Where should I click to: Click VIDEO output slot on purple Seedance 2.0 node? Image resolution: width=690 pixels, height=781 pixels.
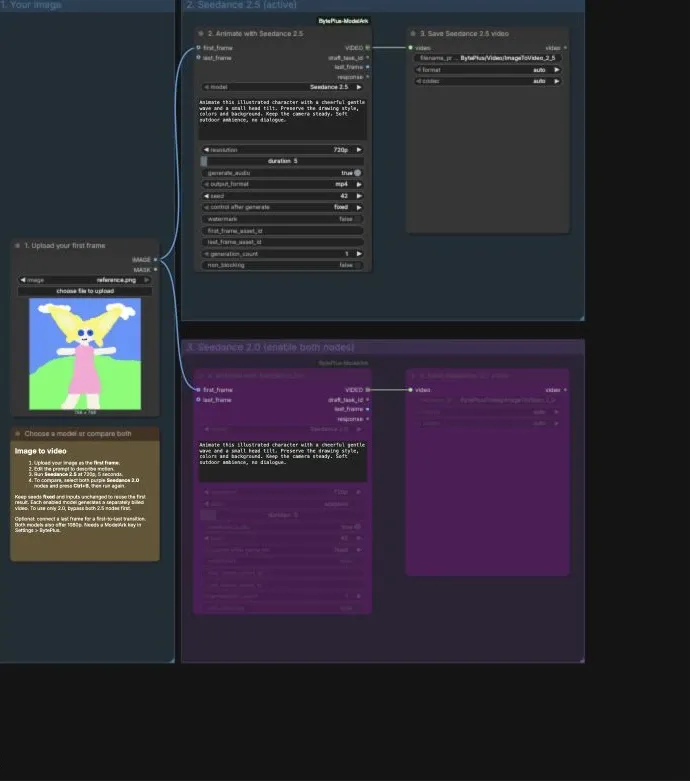(x=368, y=390)
